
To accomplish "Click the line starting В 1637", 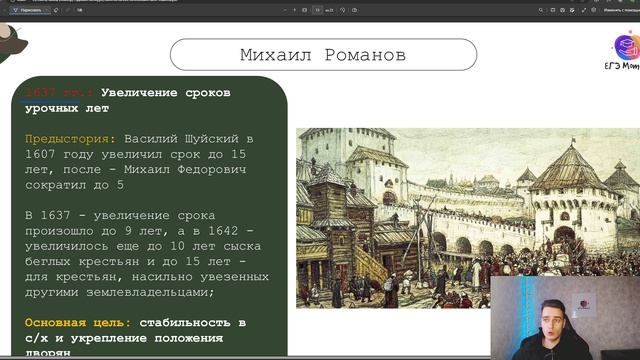I will 120,216.
